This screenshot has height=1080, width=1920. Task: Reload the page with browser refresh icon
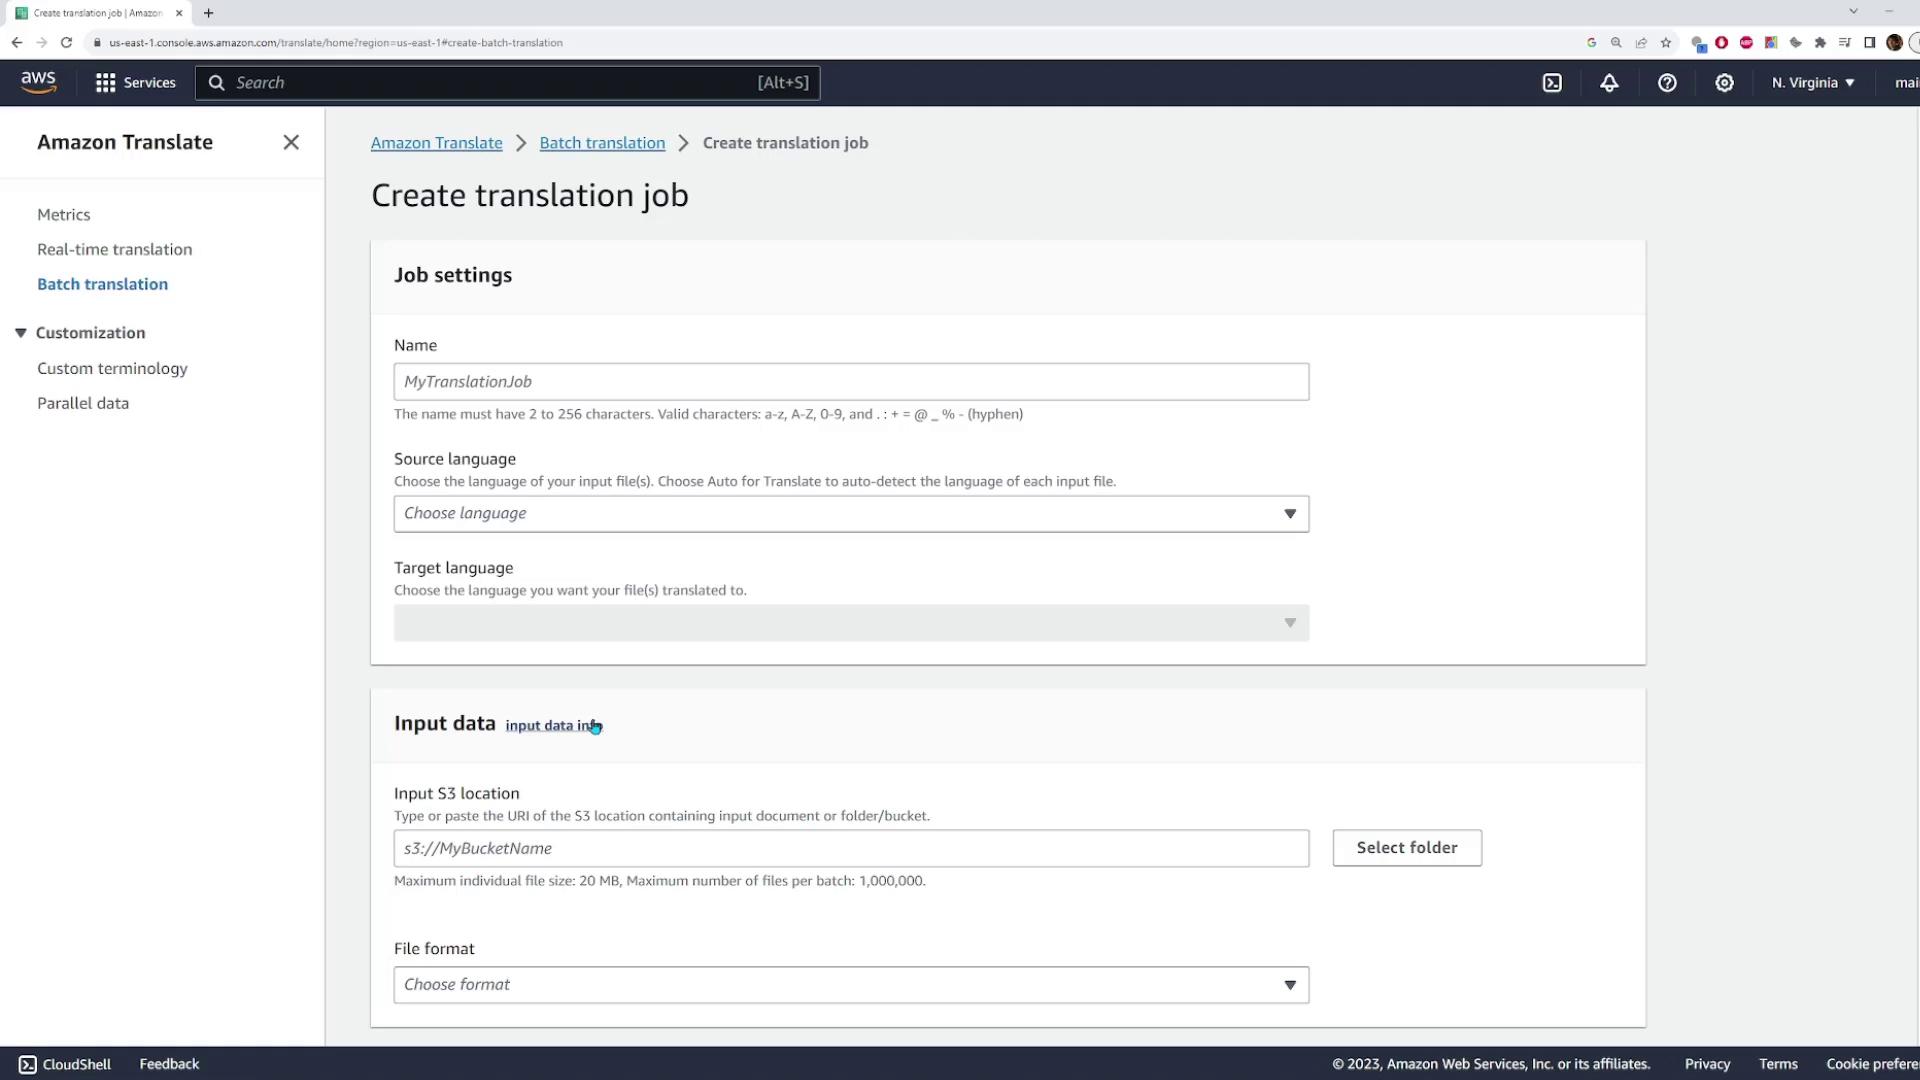click(x=66, y=42)
